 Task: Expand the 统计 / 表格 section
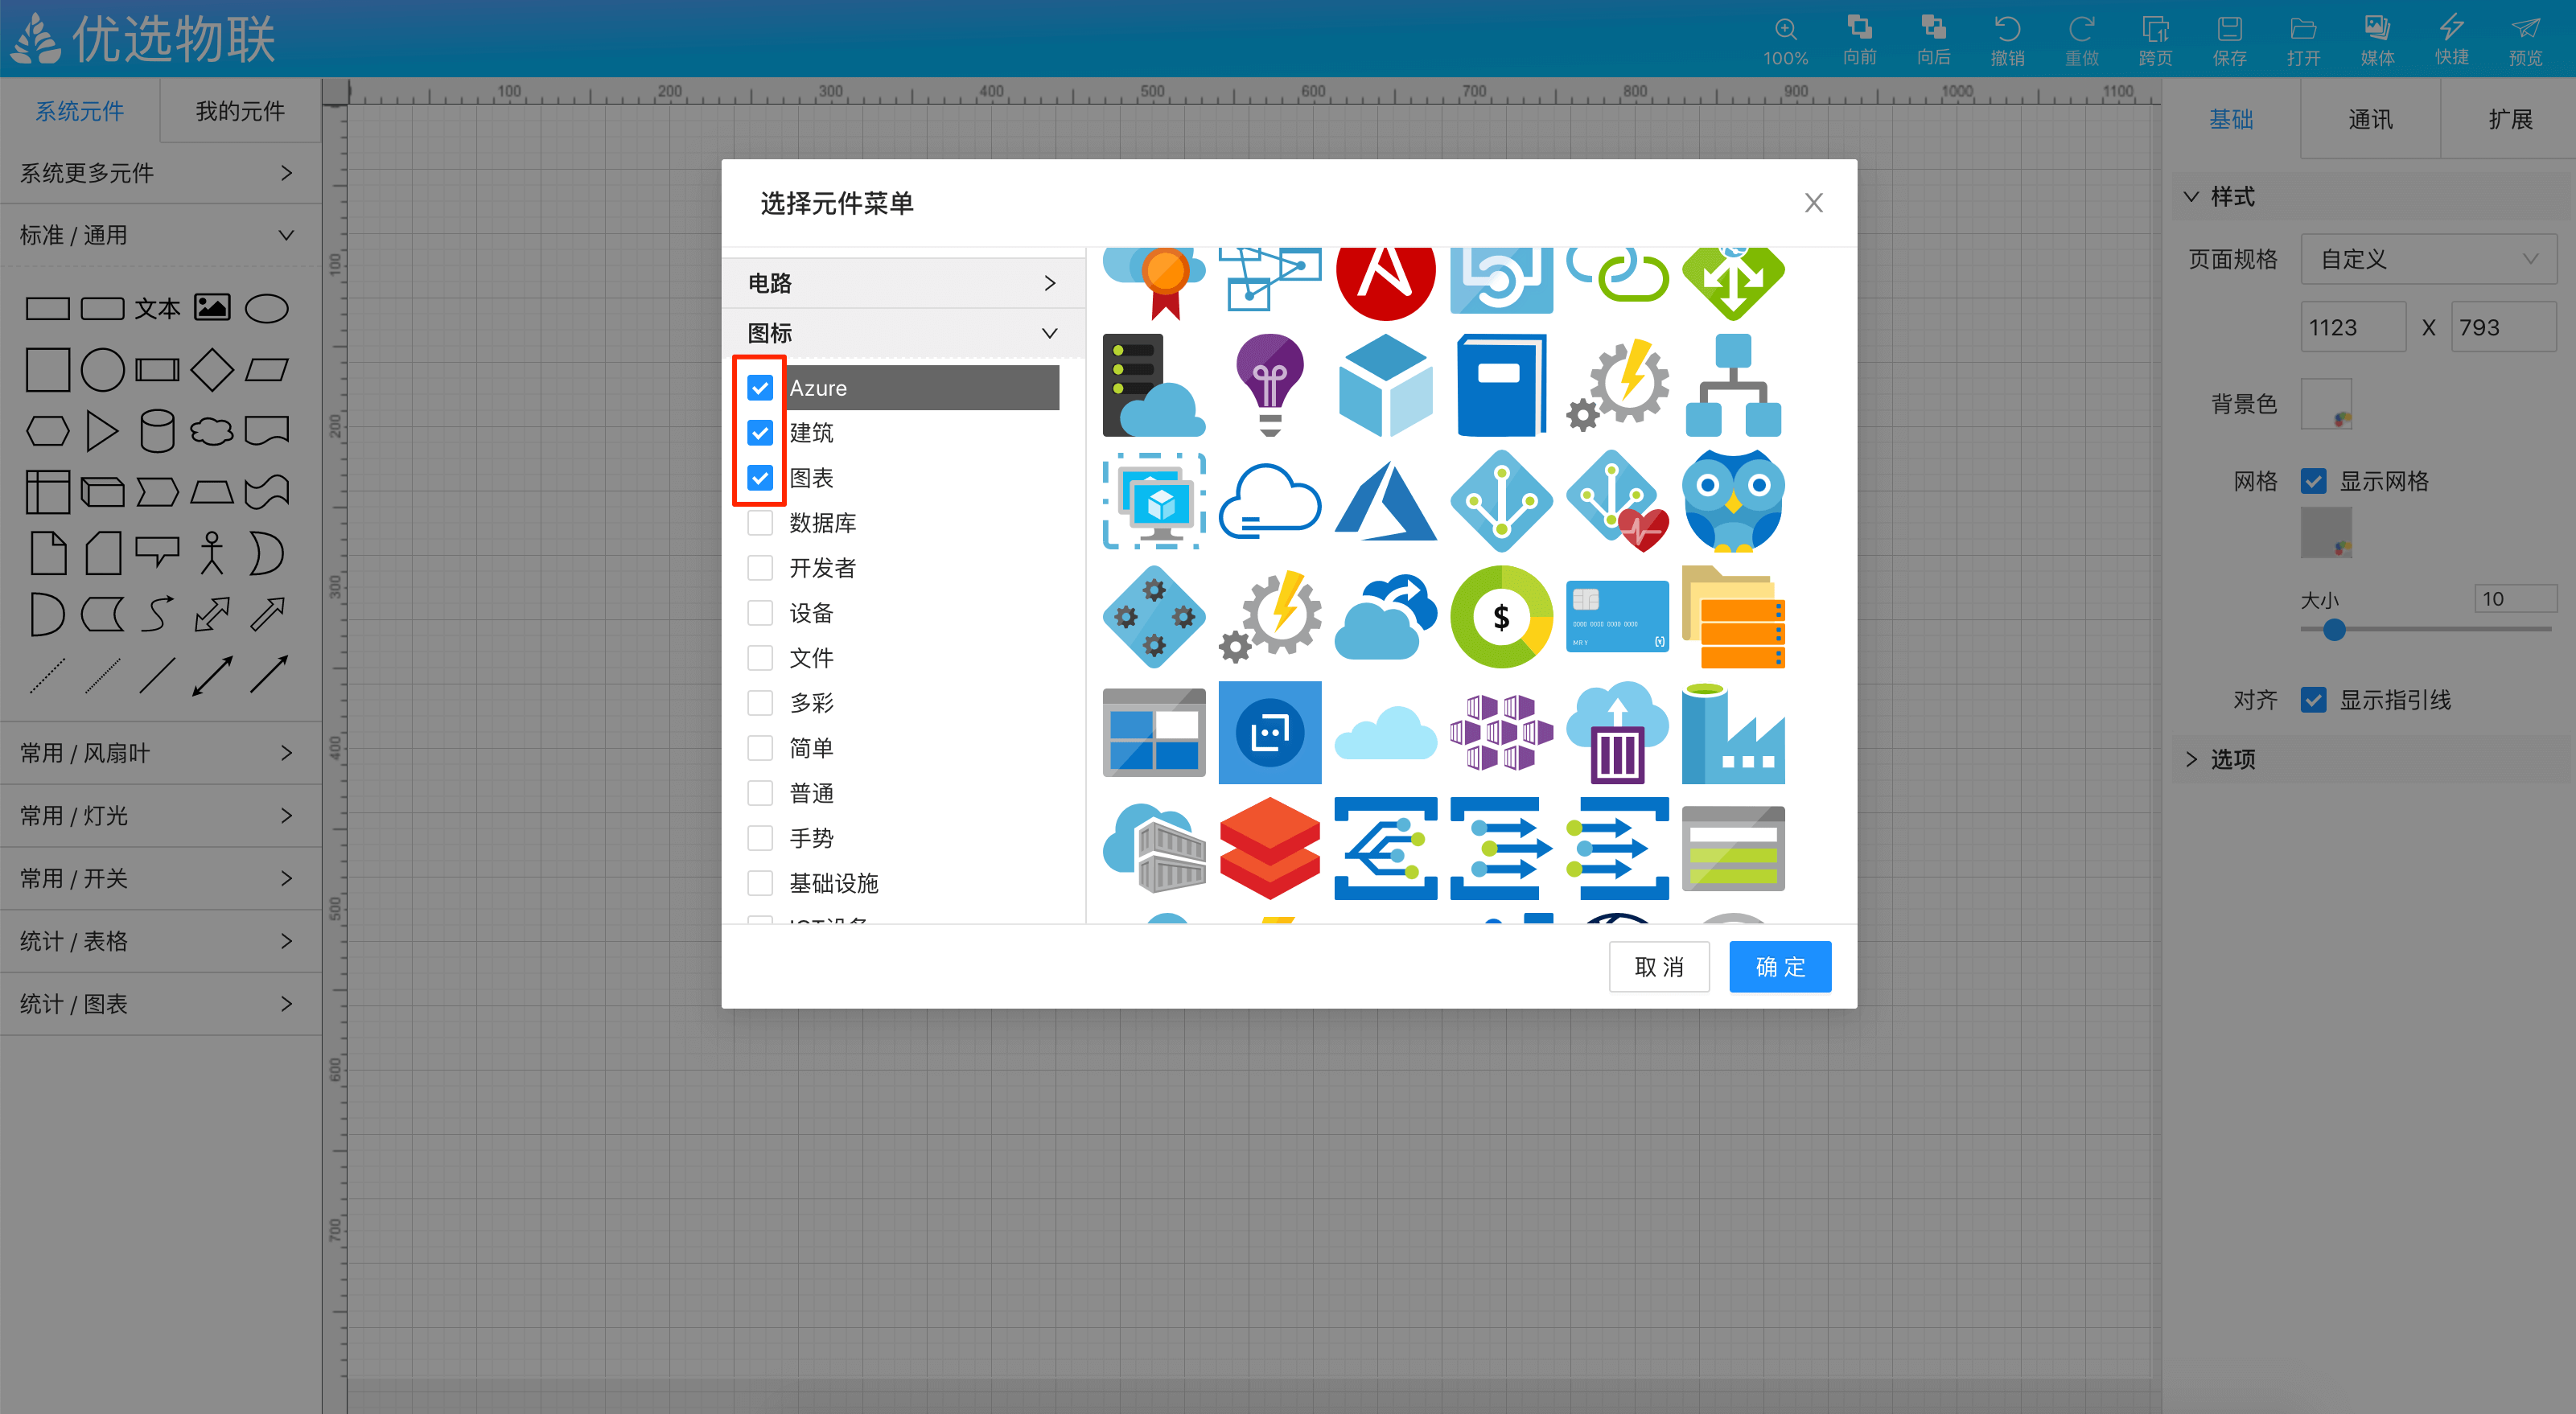(160, 941)
